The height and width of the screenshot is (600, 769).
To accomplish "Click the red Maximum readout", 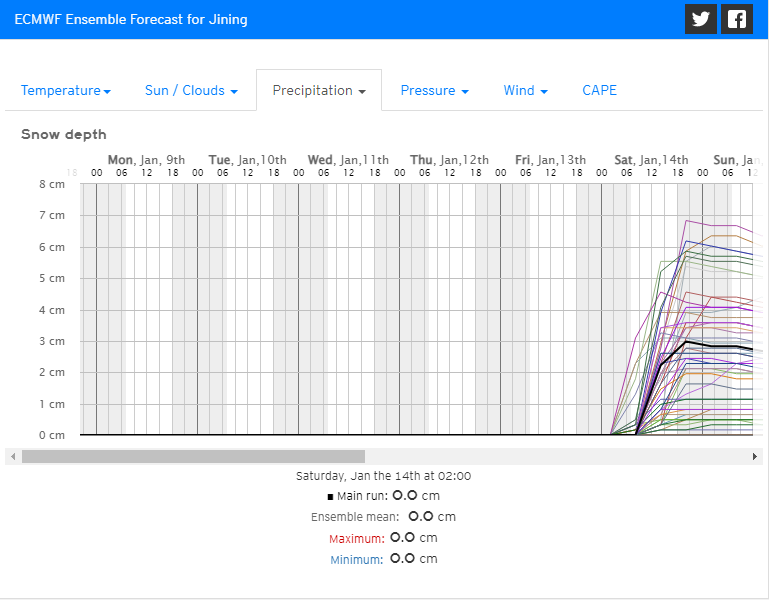I will (384, 538).
